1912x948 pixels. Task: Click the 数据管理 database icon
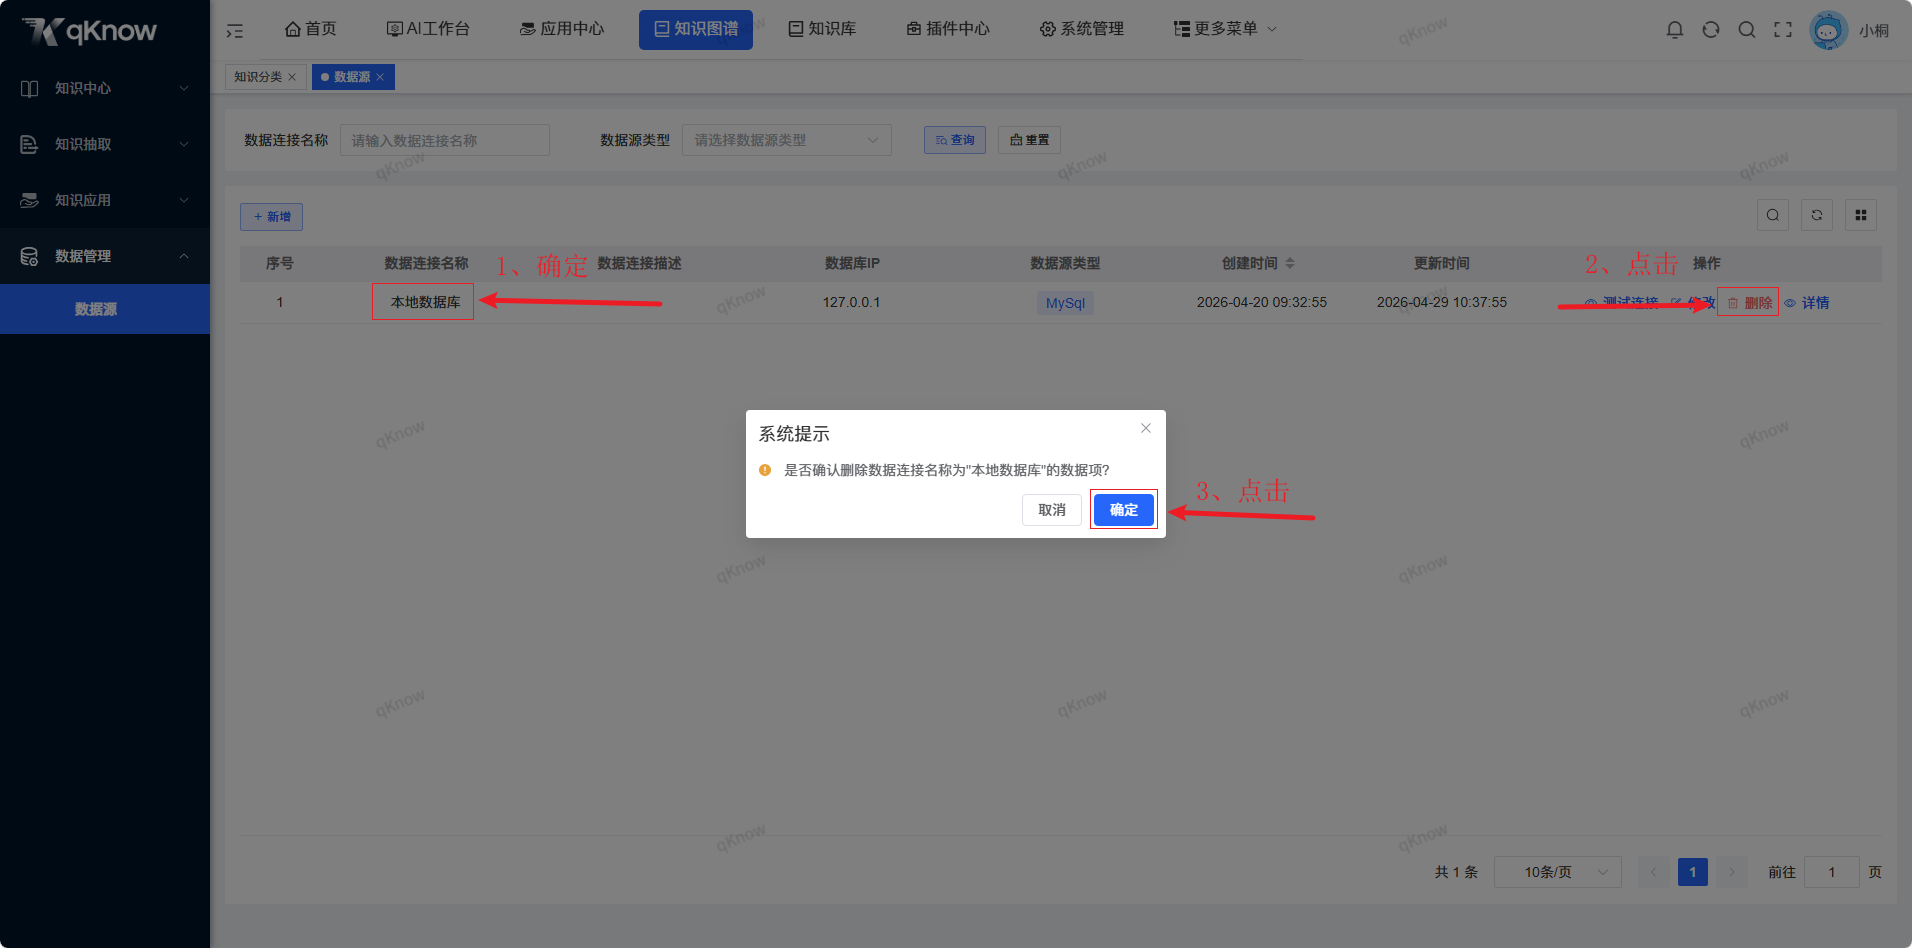pos(29,256)
